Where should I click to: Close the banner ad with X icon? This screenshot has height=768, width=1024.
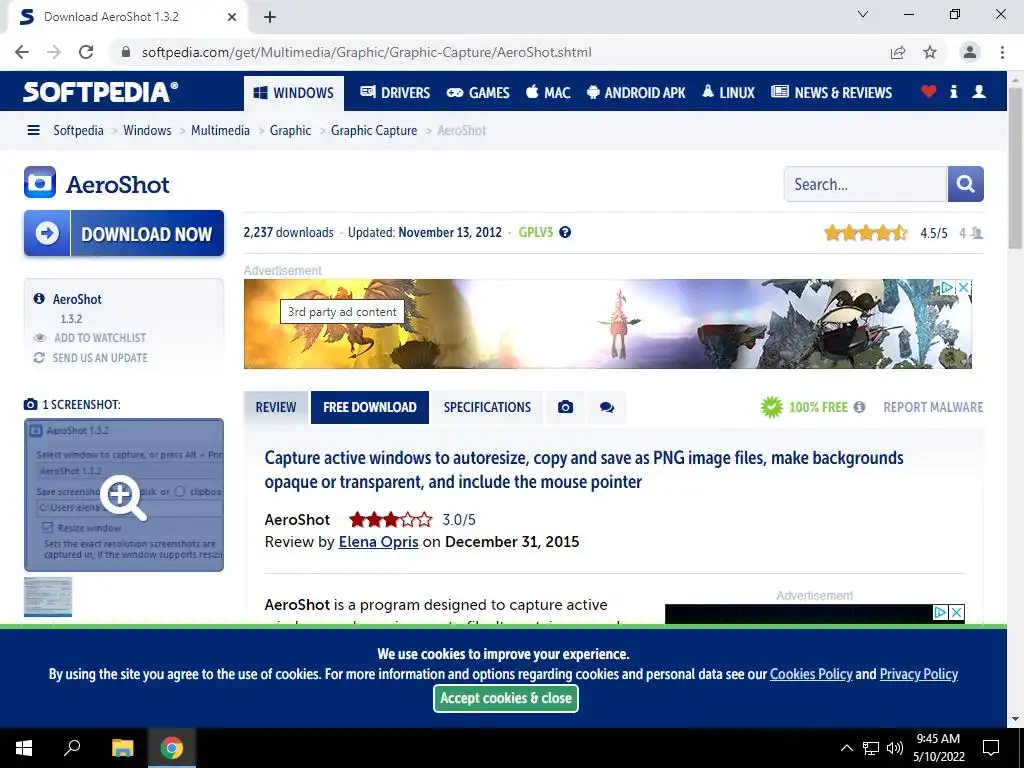coord(963,287)
